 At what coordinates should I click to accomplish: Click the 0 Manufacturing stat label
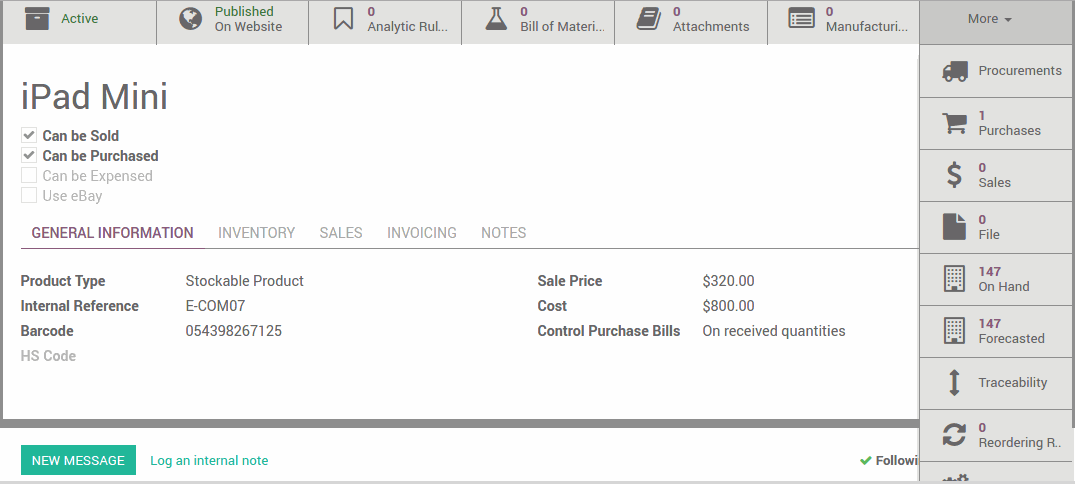(867, 19)
